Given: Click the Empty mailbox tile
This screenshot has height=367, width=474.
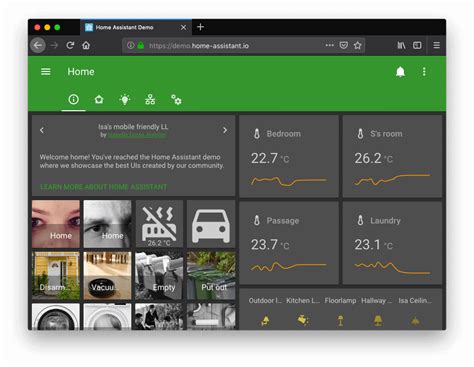Looking at the screenshot, I should point(159,276).
